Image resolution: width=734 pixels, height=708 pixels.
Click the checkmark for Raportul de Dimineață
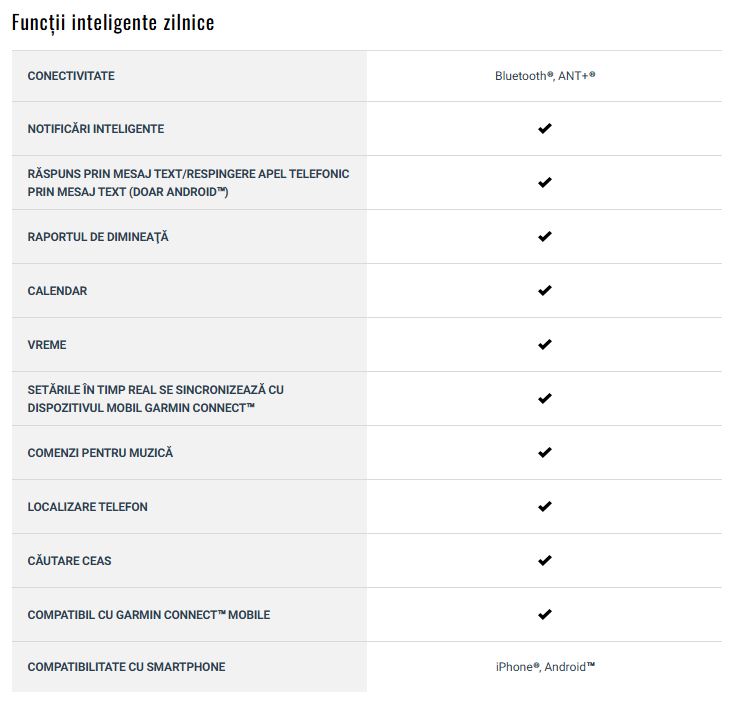coord(544,236)
